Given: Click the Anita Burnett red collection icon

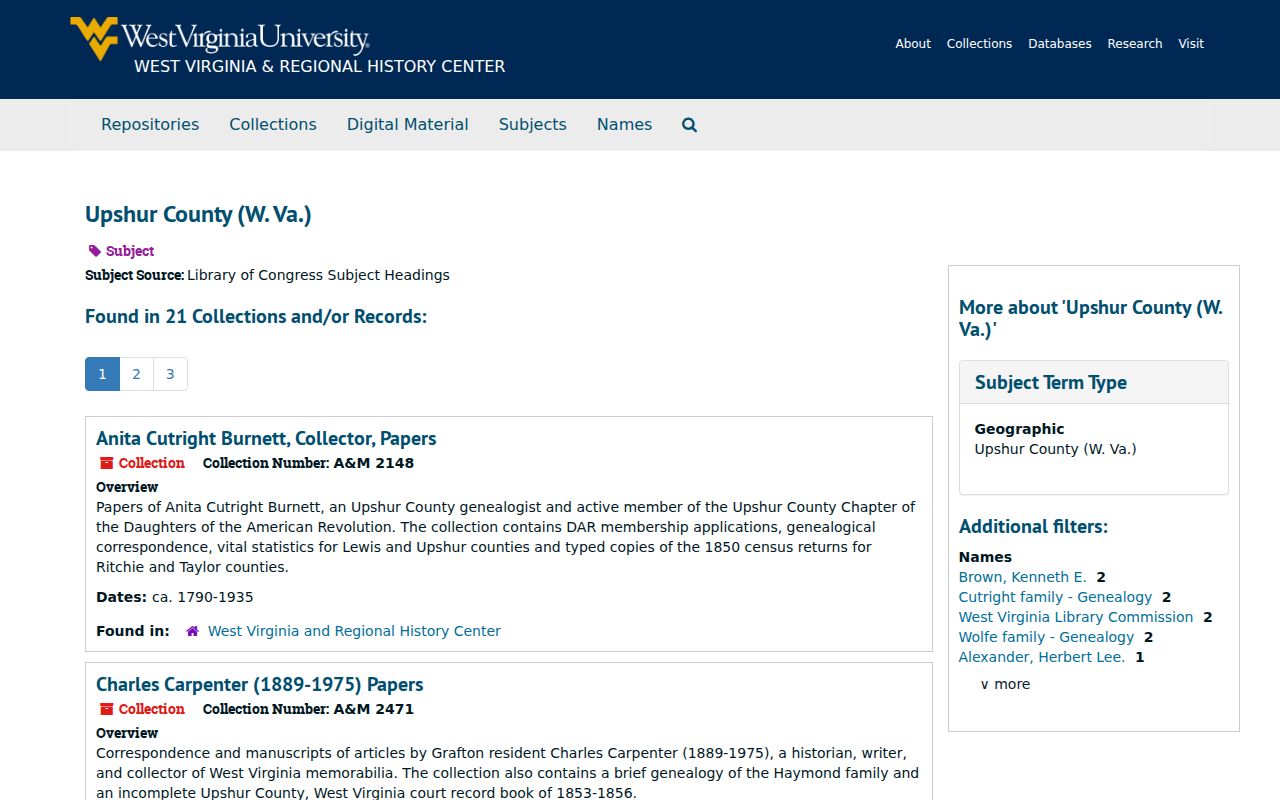Looking at the screenshot, I should [106, 463].
